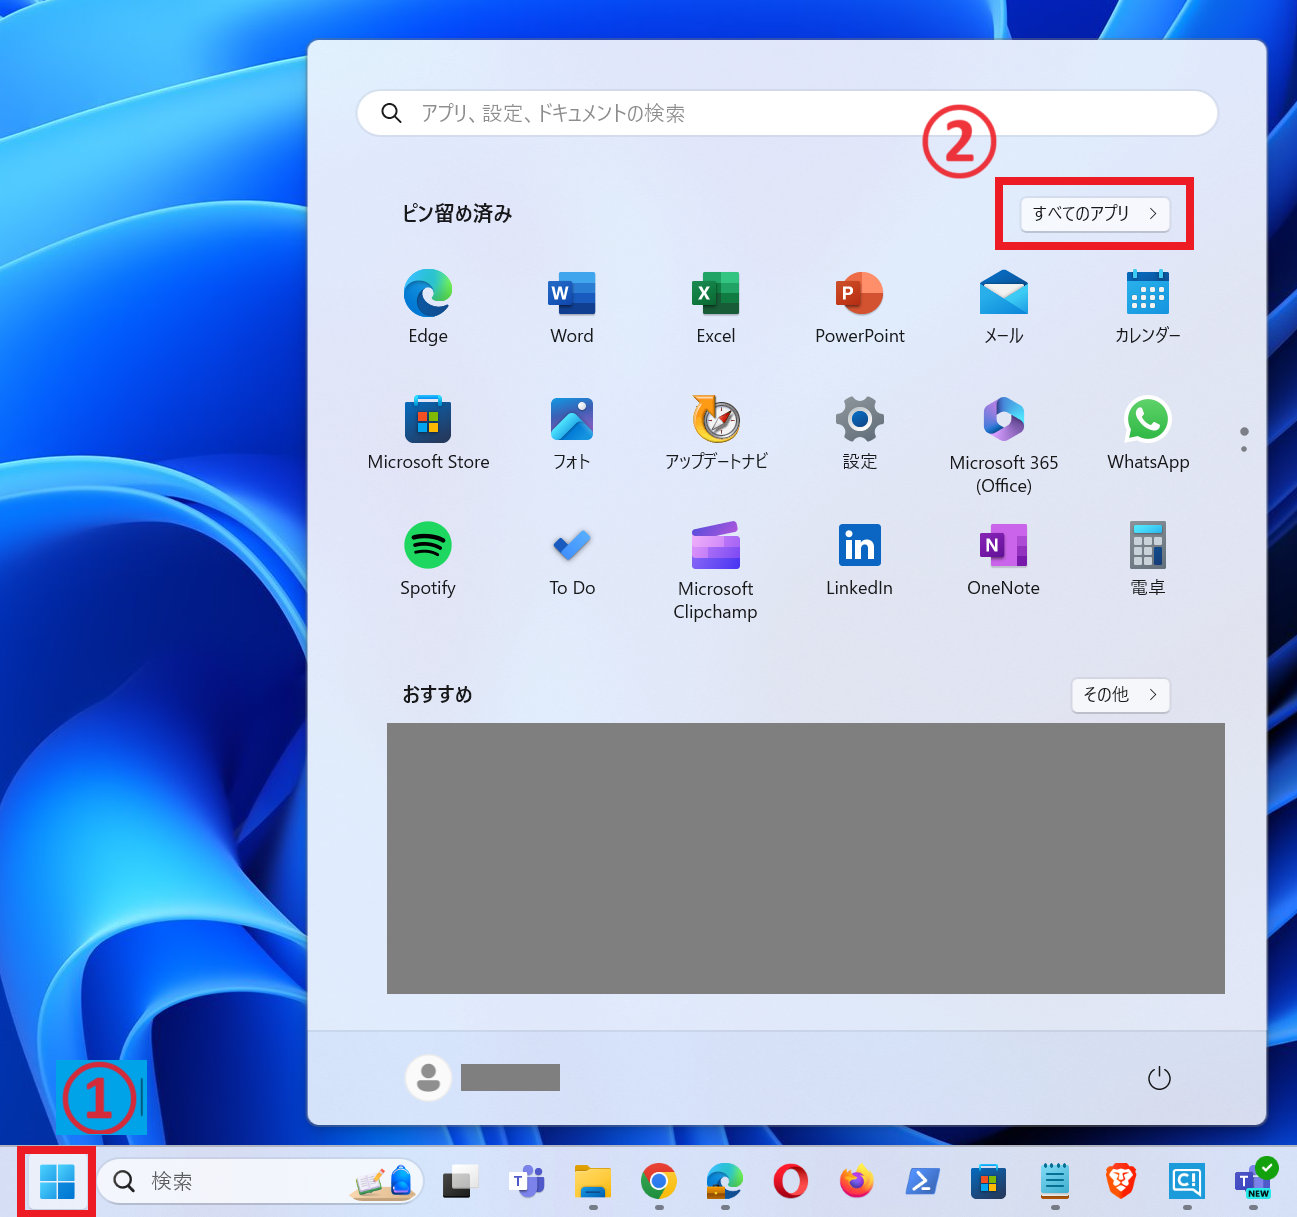Open Microsoft Store on the taskbar
This screenshot has height=1217, width=1297.
tap(988, 1182)
